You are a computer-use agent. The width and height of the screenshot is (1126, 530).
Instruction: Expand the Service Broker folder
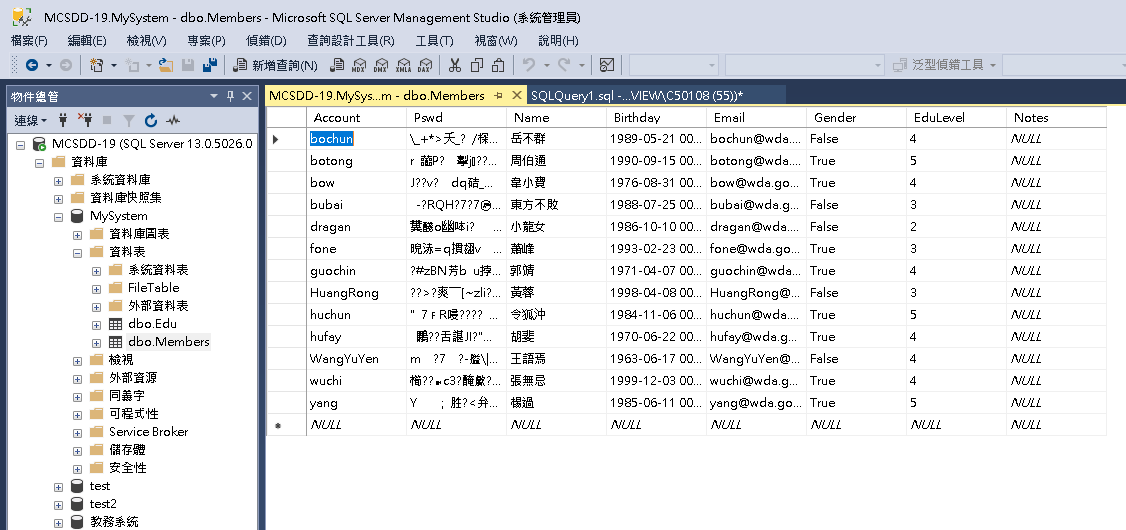coord(78,432)
